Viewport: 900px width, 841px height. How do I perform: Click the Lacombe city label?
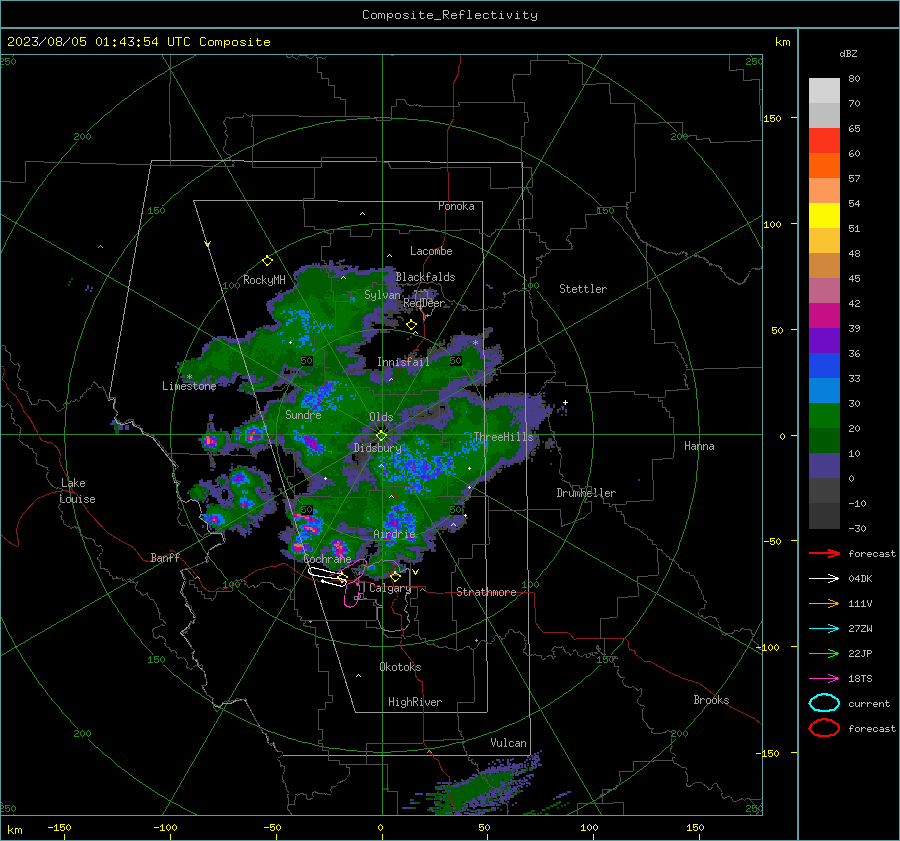coord(431,251)
